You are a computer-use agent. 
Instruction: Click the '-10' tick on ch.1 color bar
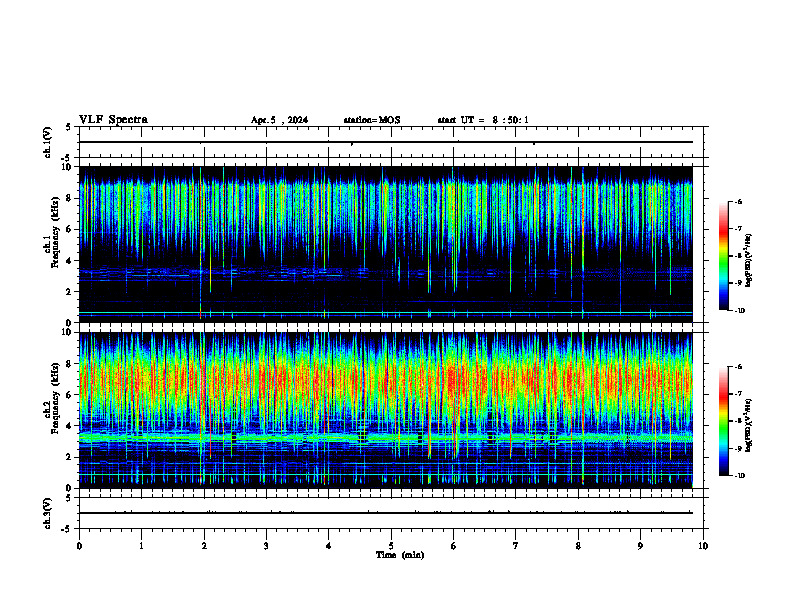tap(739, 311)
